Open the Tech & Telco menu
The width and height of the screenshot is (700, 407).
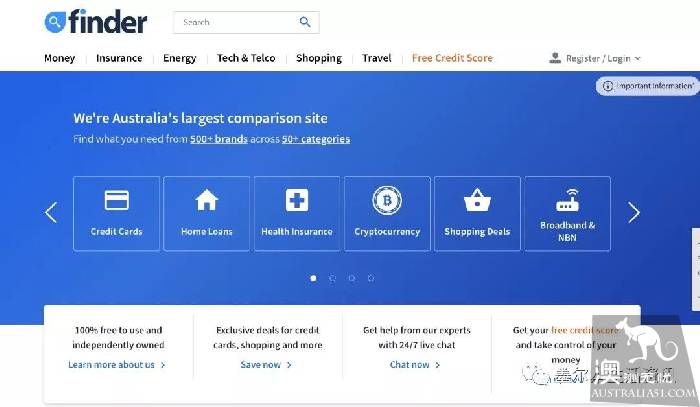(246, 58)
